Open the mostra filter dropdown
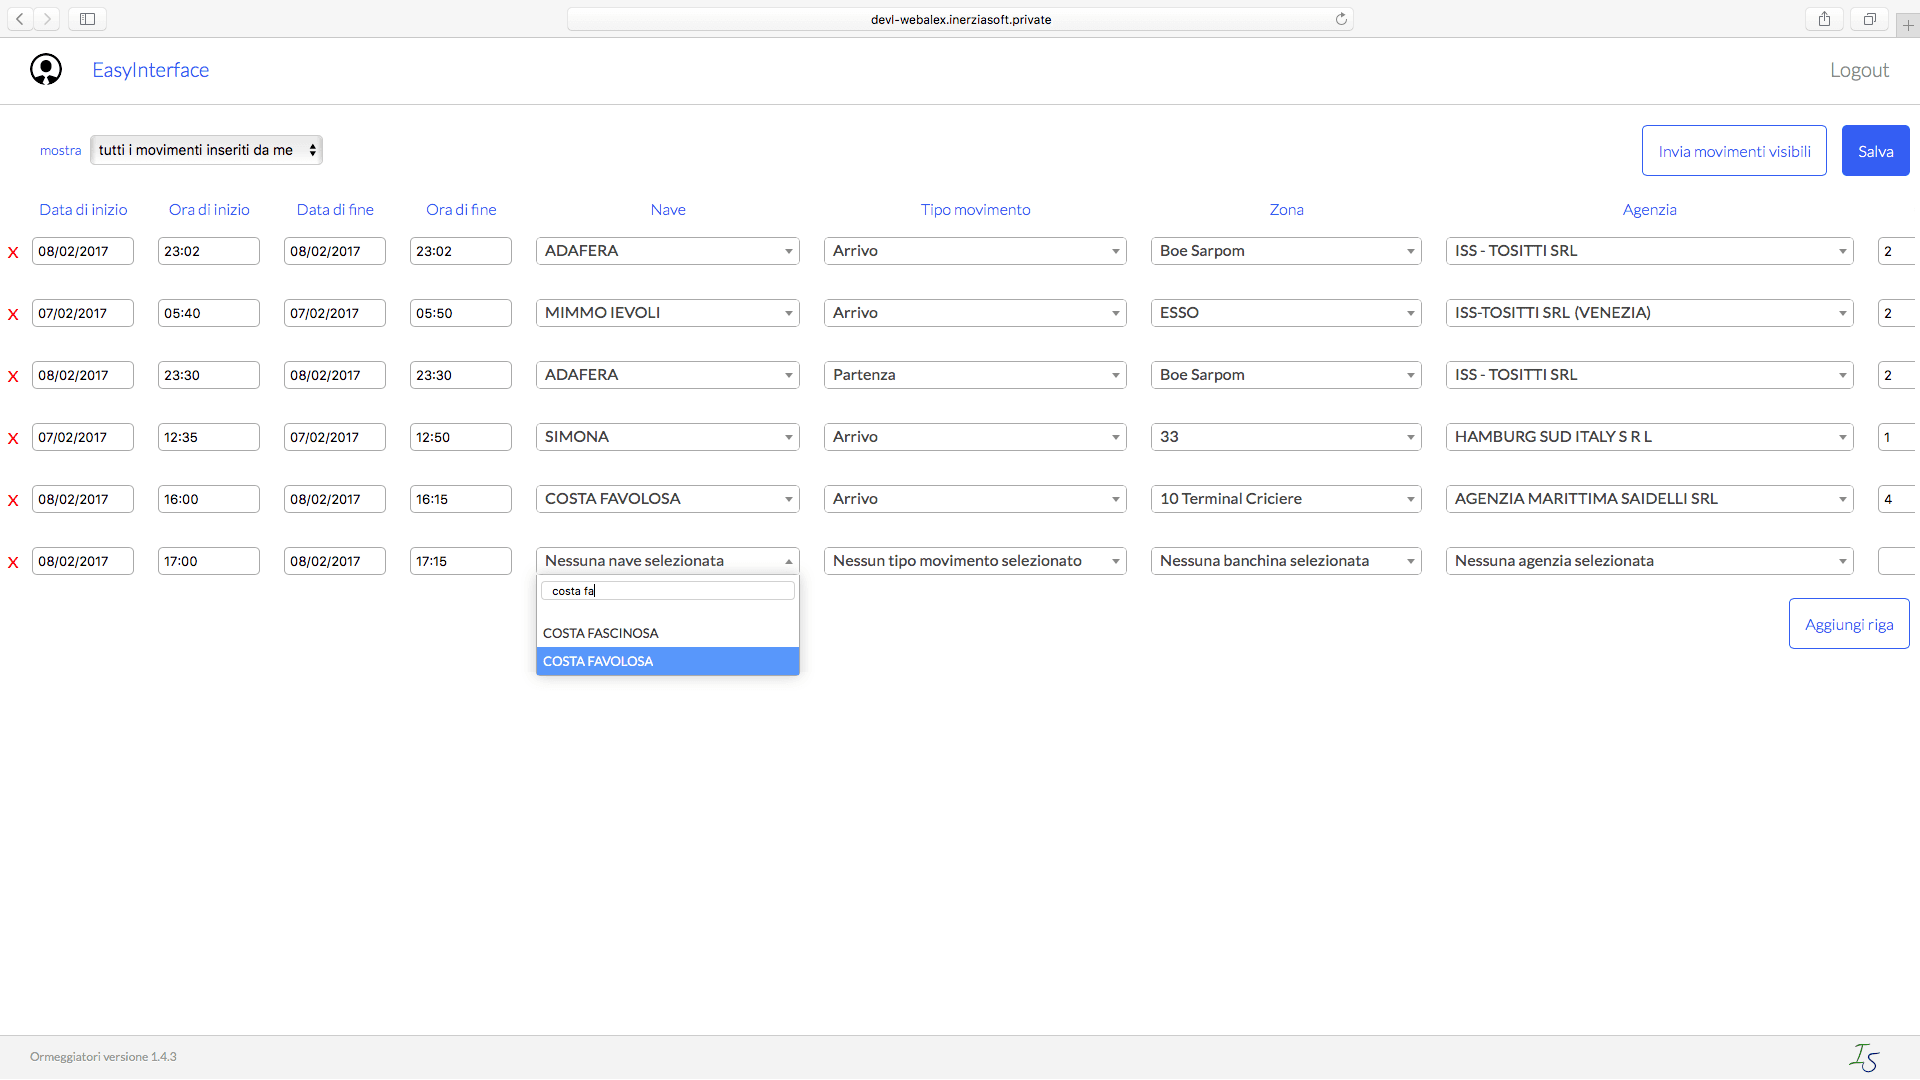1920x1080 pixels. pyautogui.click(x=205, y=149)
